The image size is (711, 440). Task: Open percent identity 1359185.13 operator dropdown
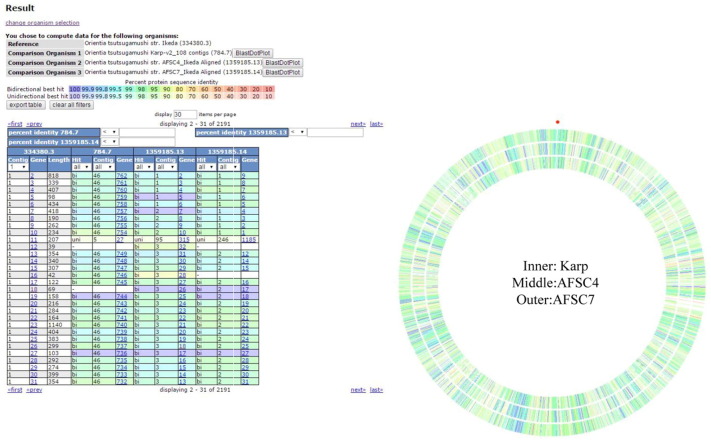(296, 132)
